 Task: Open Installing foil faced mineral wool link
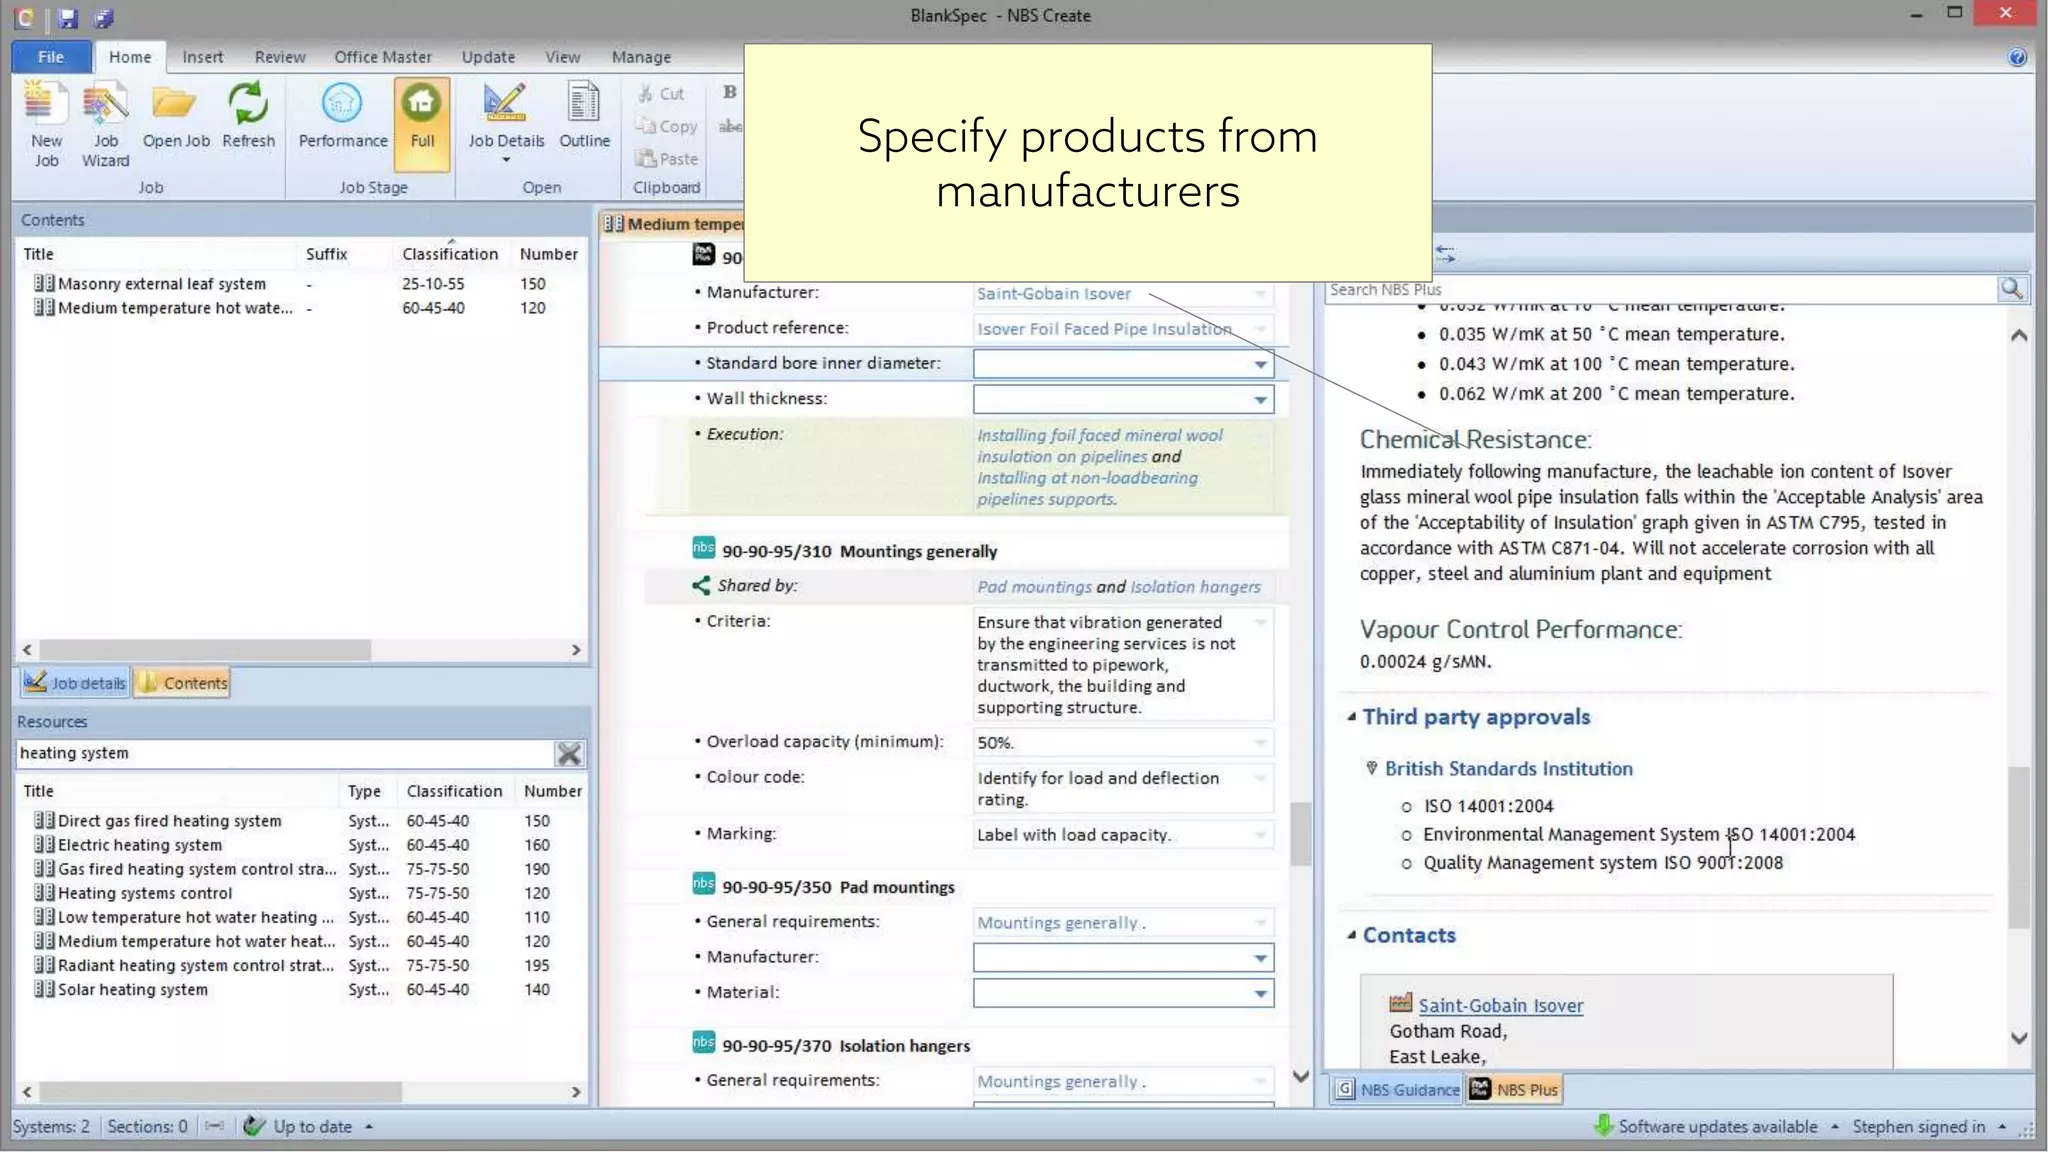pos(1099,446)
